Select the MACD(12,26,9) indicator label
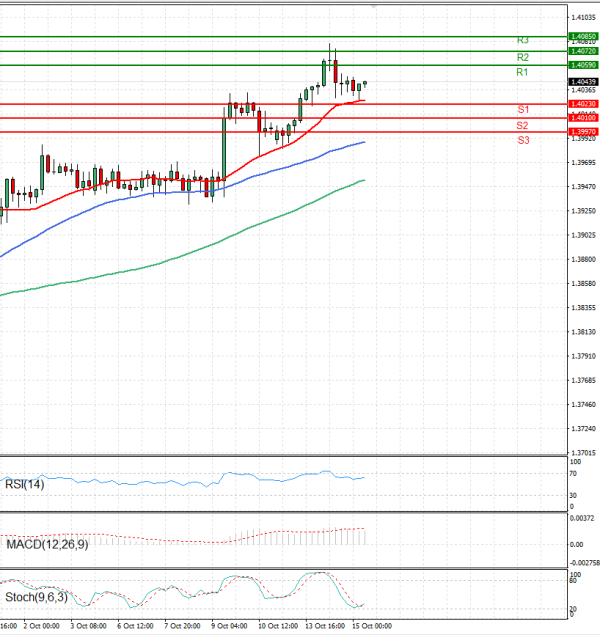 coord(45,542)
